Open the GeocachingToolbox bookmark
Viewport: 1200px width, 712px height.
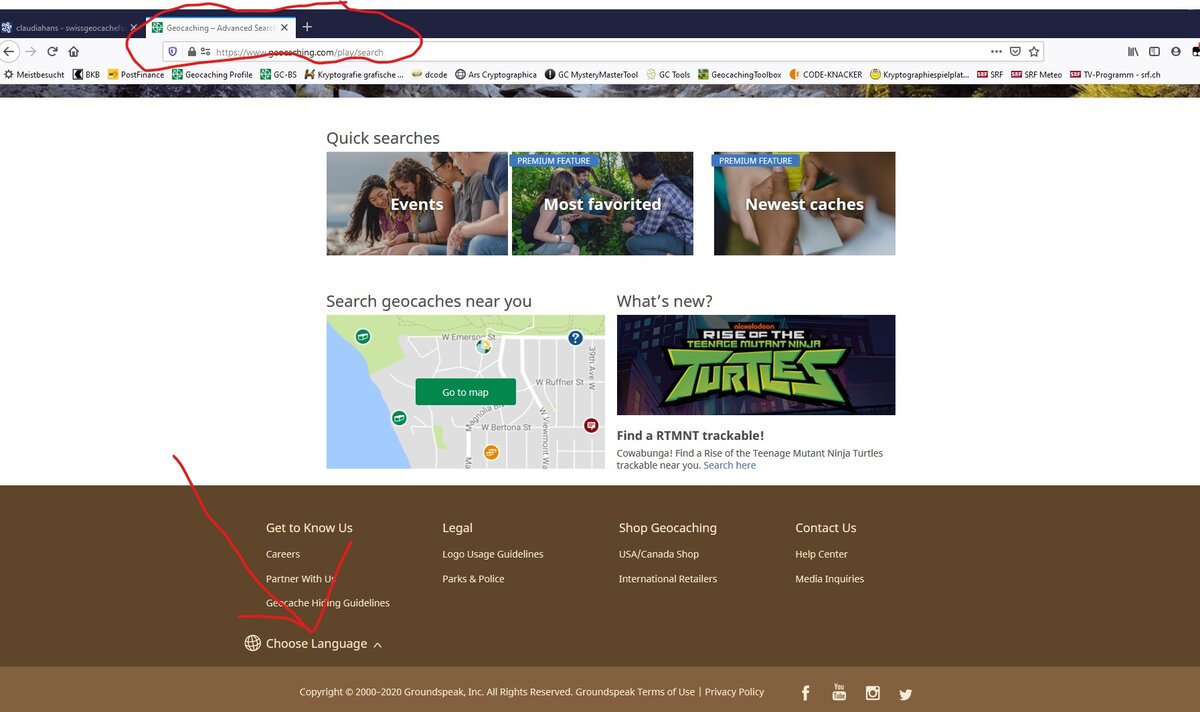coord(740,74)
